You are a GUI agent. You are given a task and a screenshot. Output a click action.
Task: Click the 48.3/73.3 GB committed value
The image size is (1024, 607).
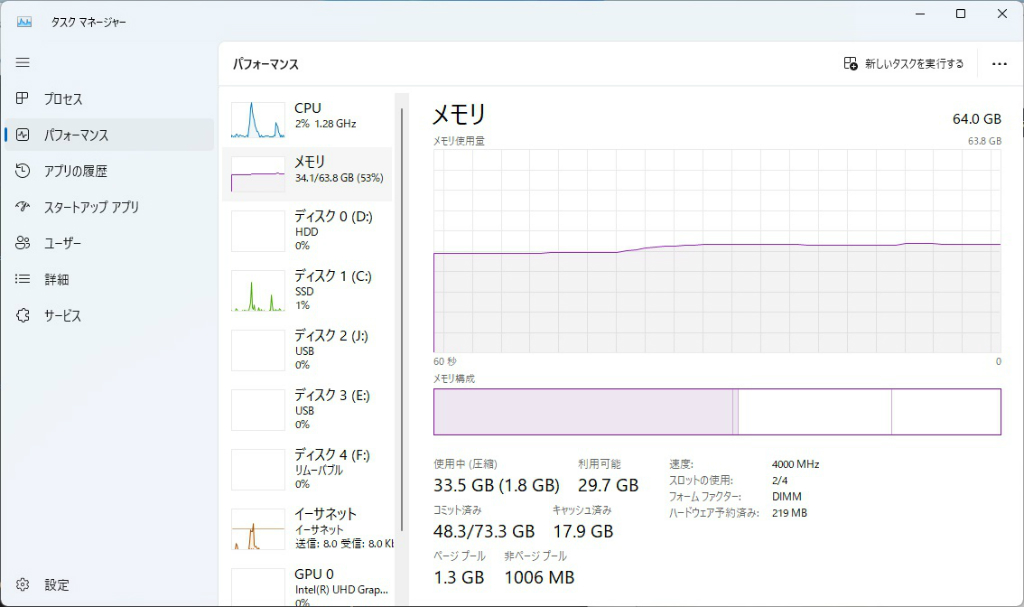pos(484,531)
